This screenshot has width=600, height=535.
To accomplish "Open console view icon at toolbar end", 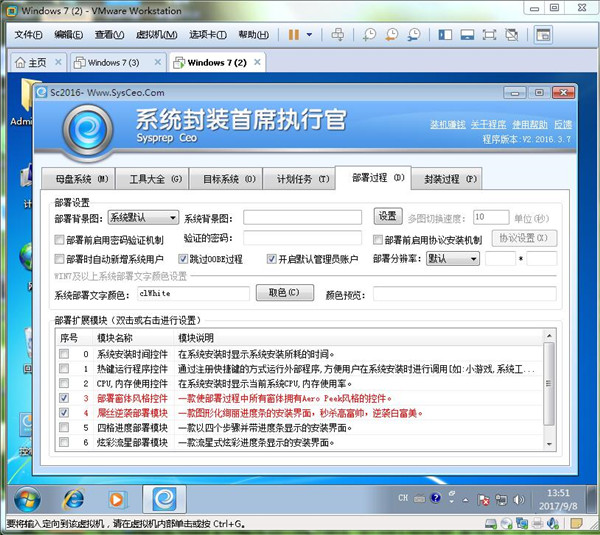I will coord(543,35).
